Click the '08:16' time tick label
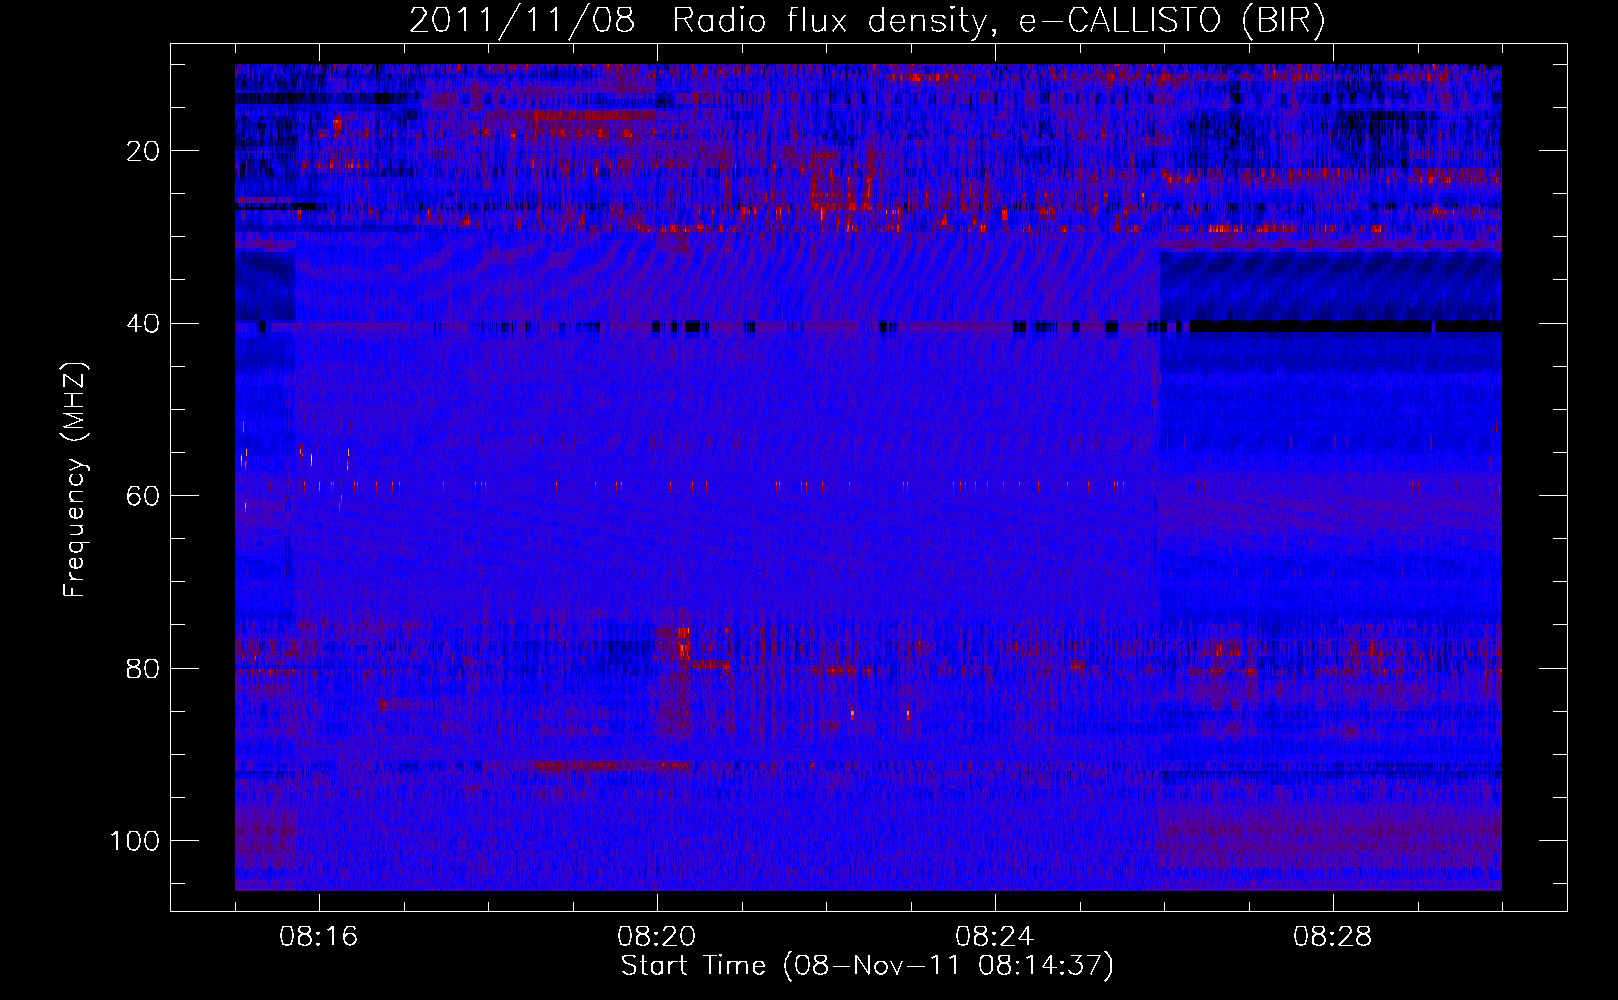 319,937
